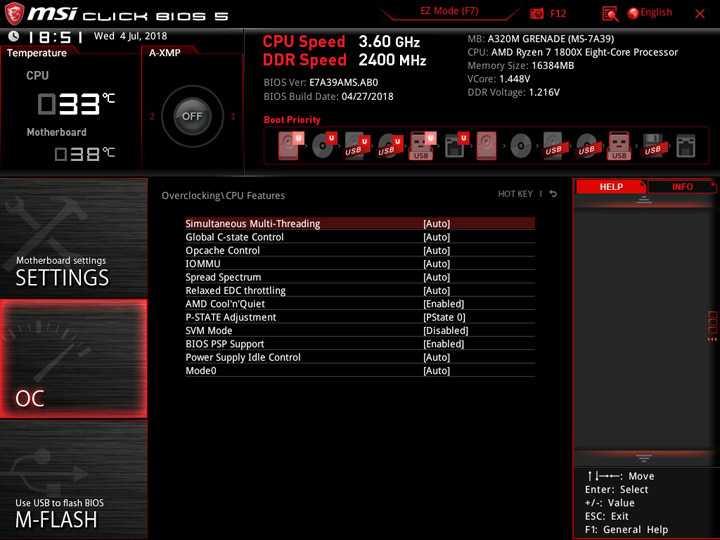Click the HOT KEY button
This screenshot has width=720, height=540.
click(515, 194)
